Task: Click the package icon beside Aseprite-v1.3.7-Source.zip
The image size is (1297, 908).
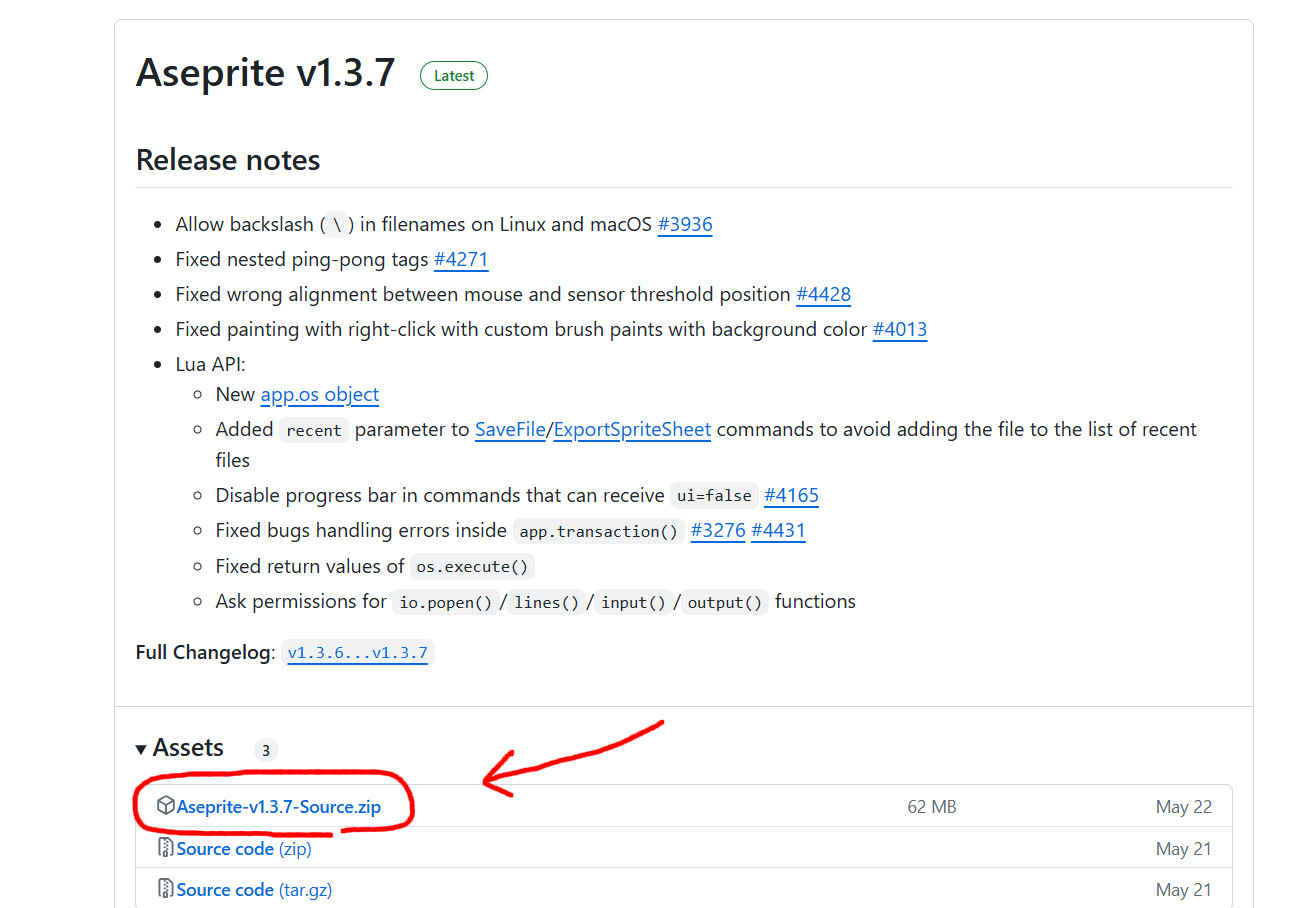Action: [166, 806]
